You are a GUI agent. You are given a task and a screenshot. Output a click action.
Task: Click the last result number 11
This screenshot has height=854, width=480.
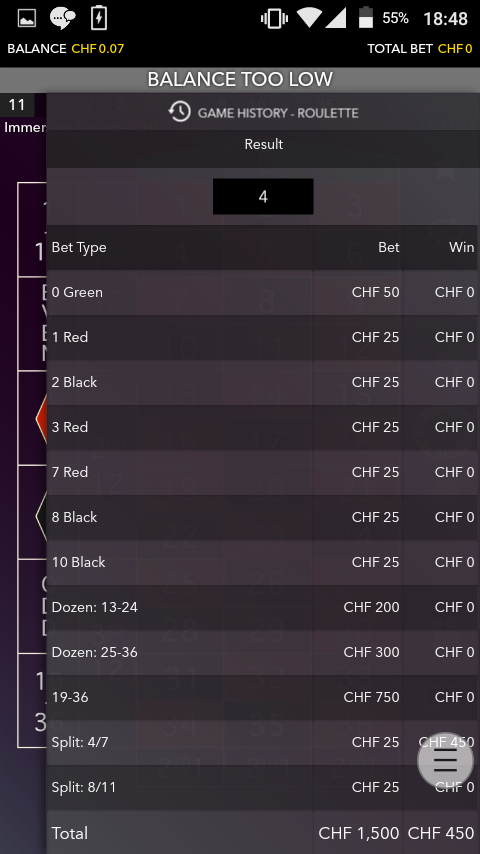pos(17,105)
